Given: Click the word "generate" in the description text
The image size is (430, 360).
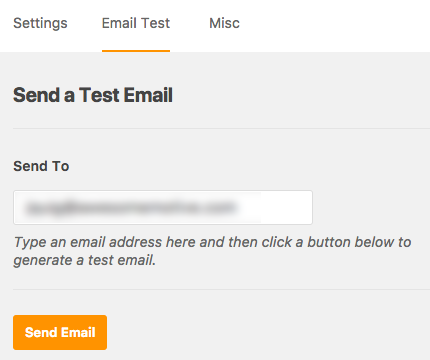Looking at the screenshot, I should (x=42, y=260).
